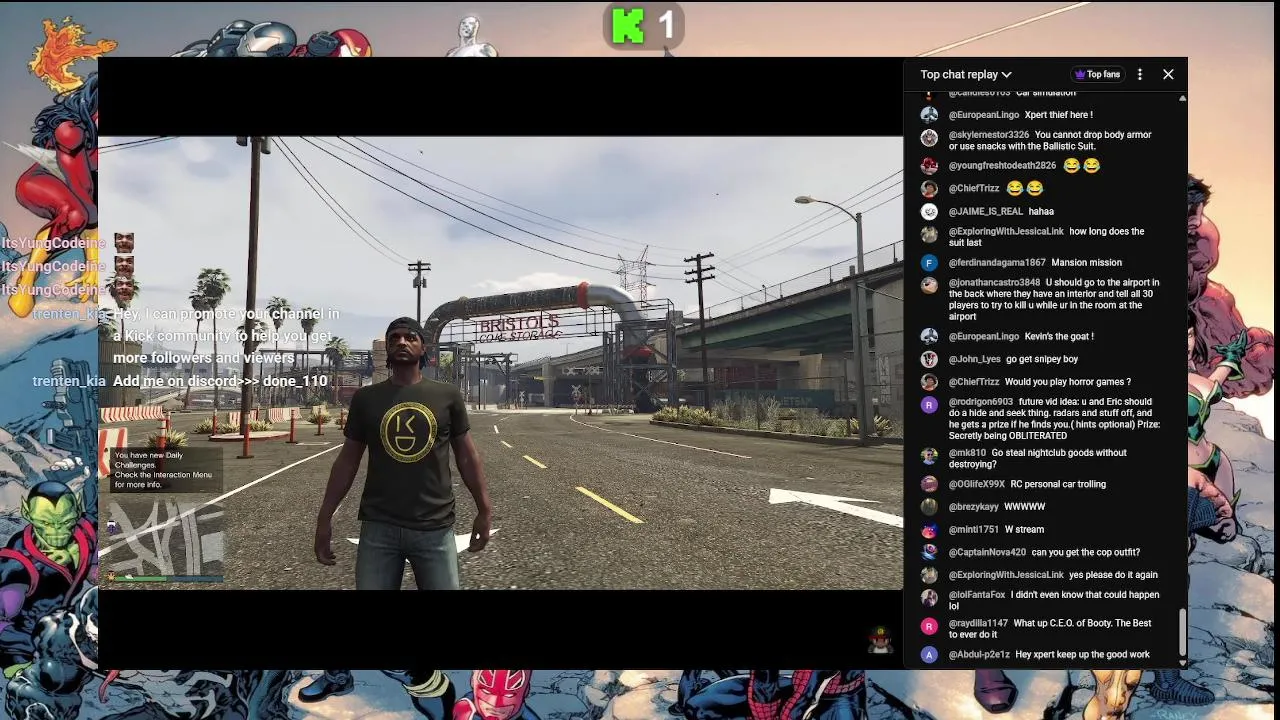The width and height of the screenshot is (1280, 720).
Task: Click the chat scrollbar up arrow
Action: point(1182,98)
